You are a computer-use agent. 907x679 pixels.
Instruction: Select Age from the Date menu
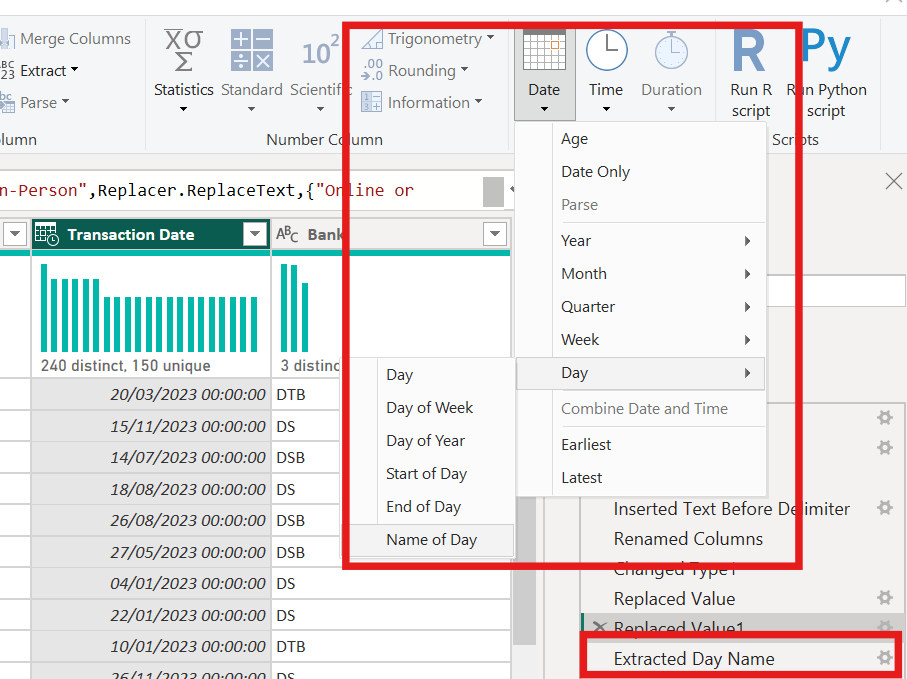point(640,139)
